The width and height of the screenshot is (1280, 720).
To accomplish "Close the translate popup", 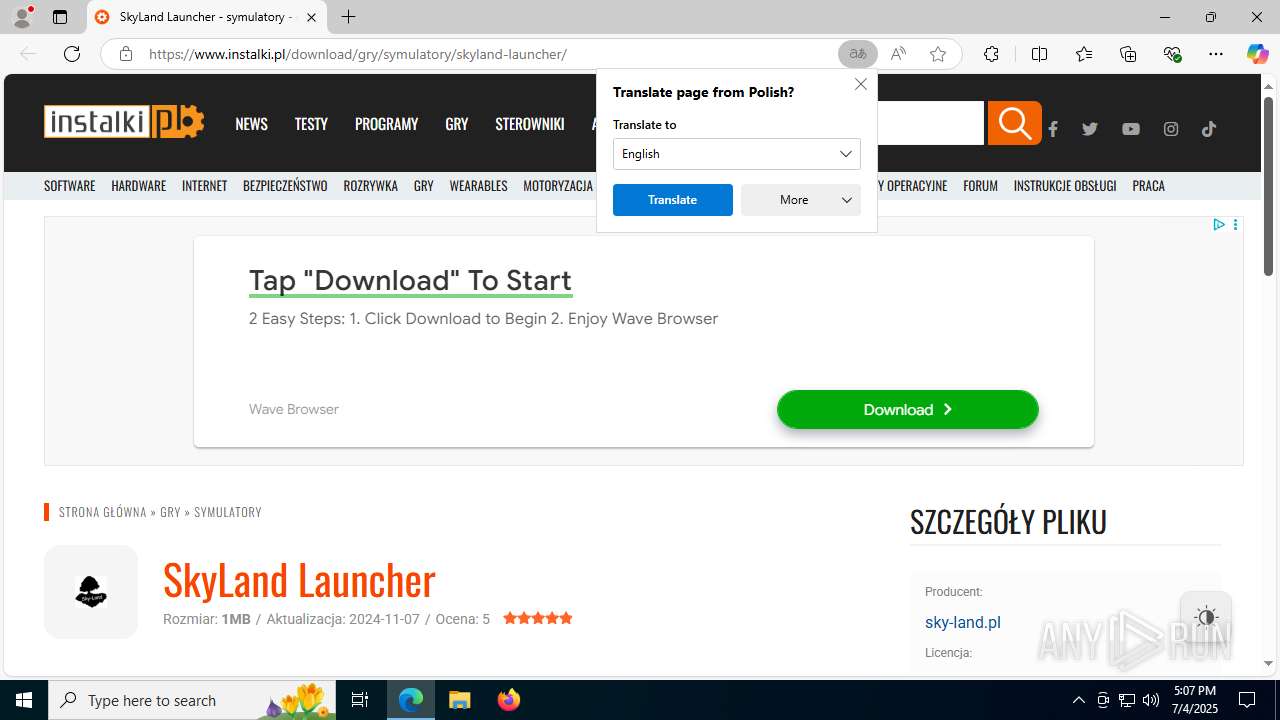I will pyautogui.click(x=861, y=84).
